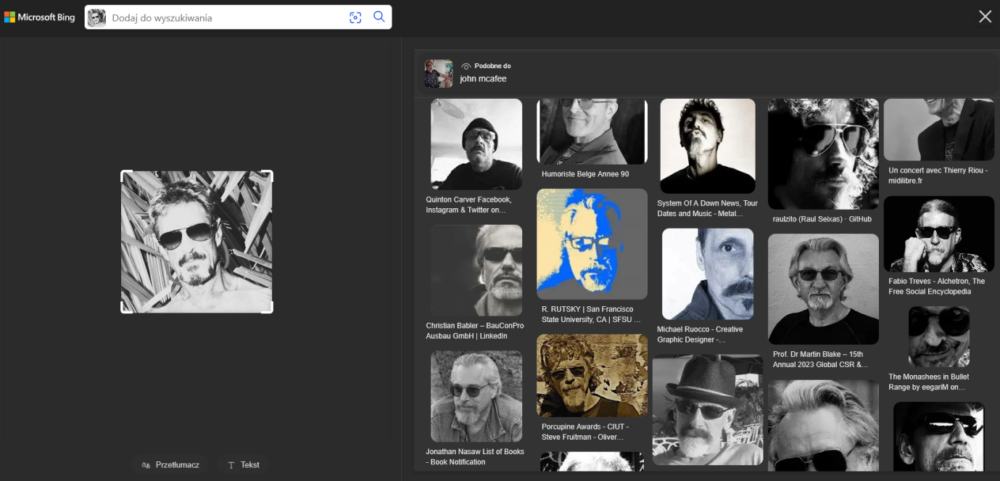The height and width of the screenshot is (481, 1000).
Task: Click the small thumbnail next to 'Podobne do'
Action: [438, 73]
